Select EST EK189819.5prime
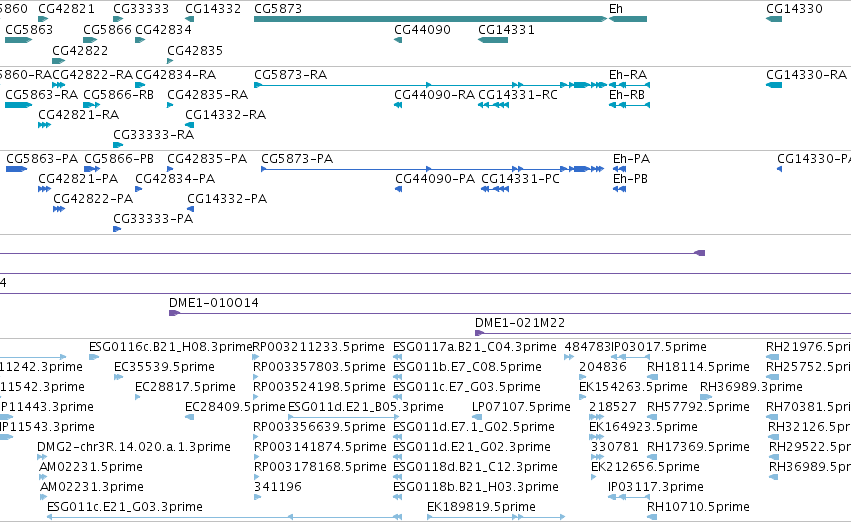 [x=496, y=517]
